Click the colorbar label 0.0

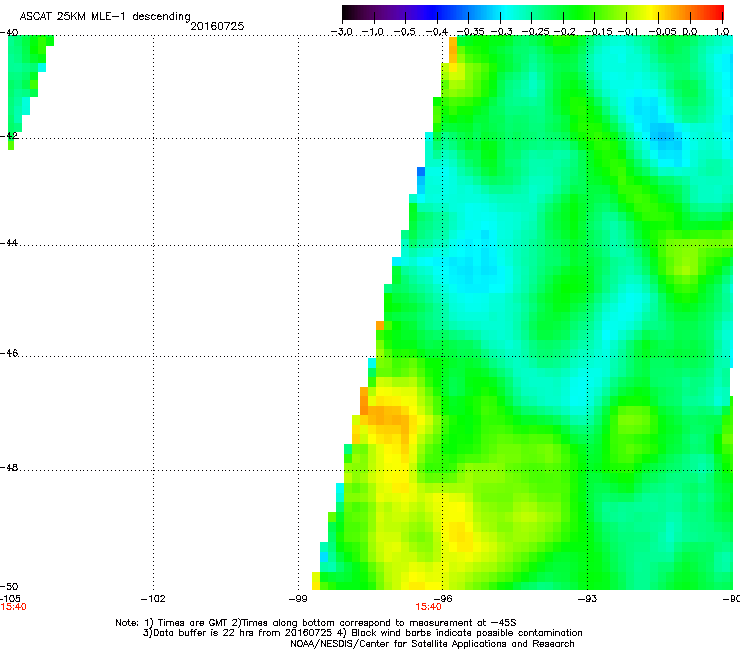tap(690, 32)
